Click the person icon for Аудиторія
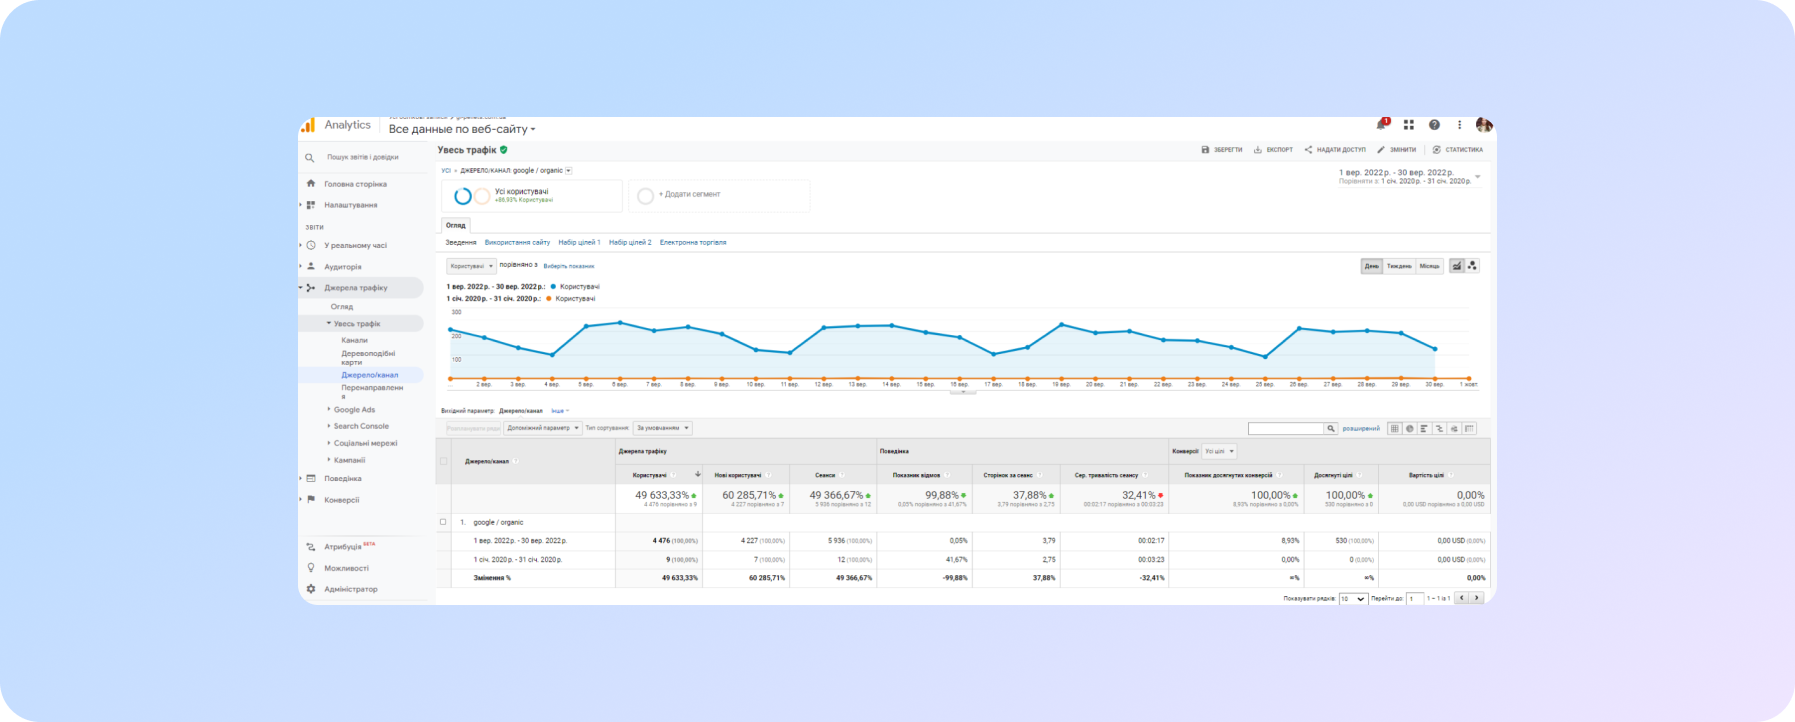The width and height of the screenshot is (1795, 722). pos(311,266)
